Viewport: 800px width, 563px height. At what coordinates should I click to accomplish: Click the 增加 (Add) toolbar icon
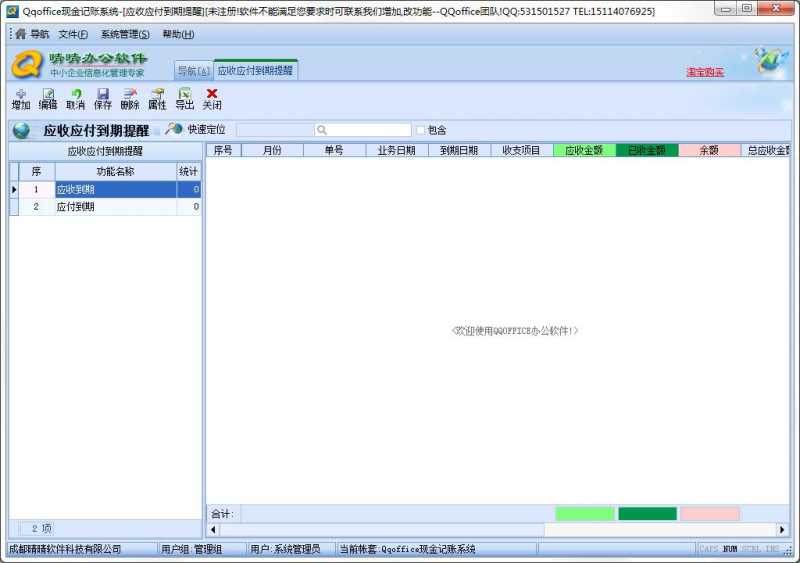(21, 99)
